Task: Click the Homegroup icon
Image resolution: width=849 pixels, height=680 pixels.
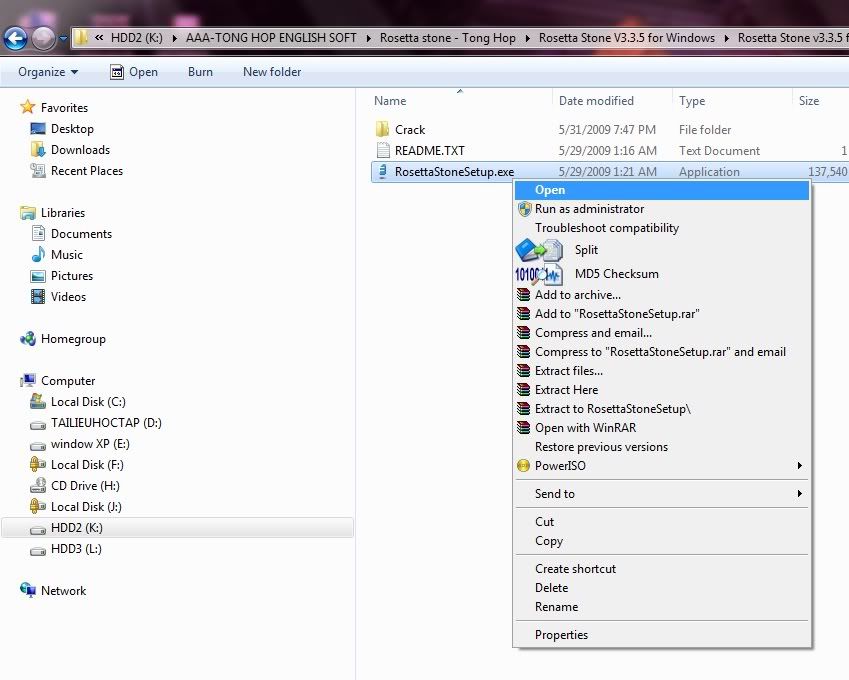Action: [28, 339]
